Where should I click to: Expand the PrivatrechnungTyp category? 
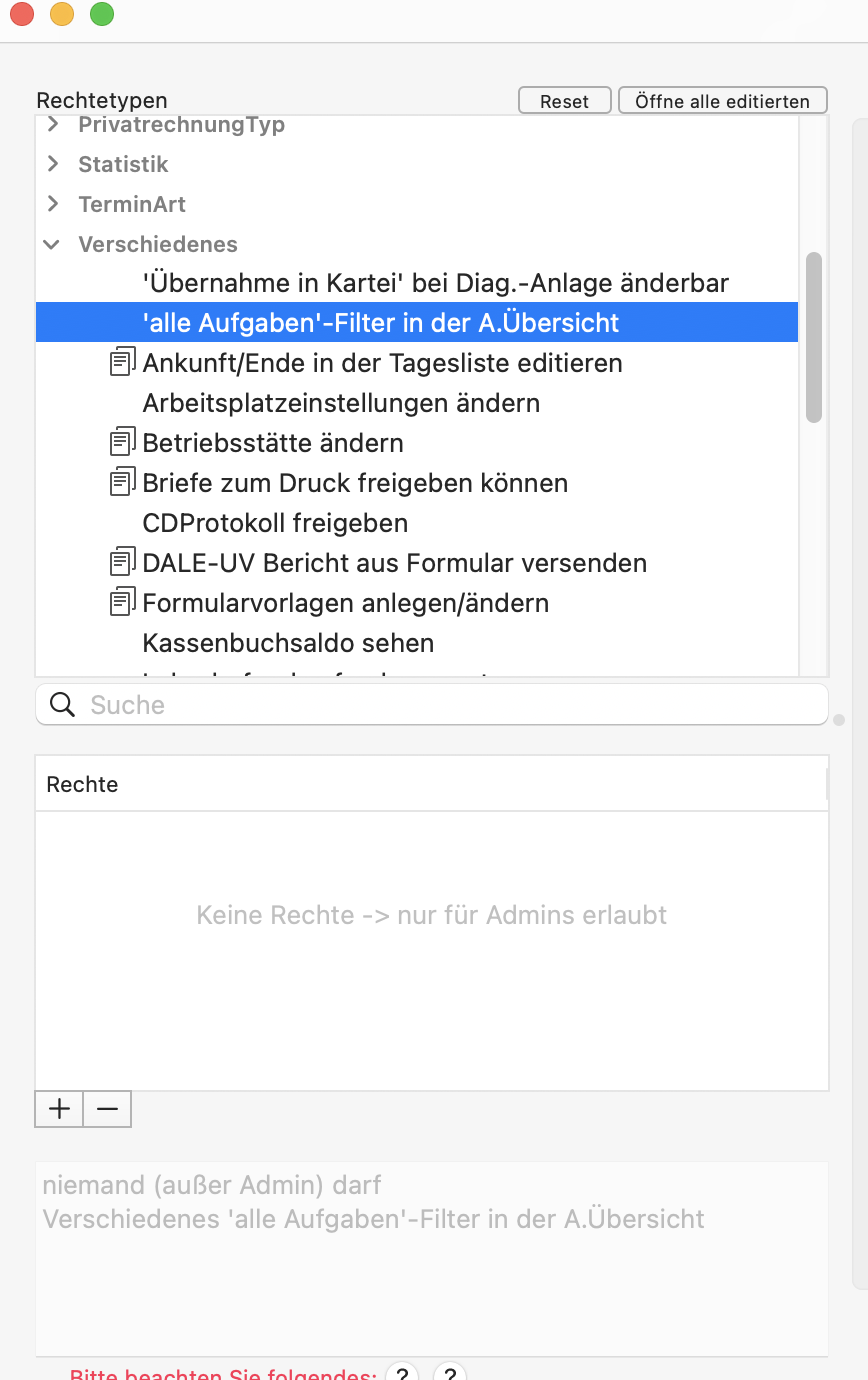point(53,124)
